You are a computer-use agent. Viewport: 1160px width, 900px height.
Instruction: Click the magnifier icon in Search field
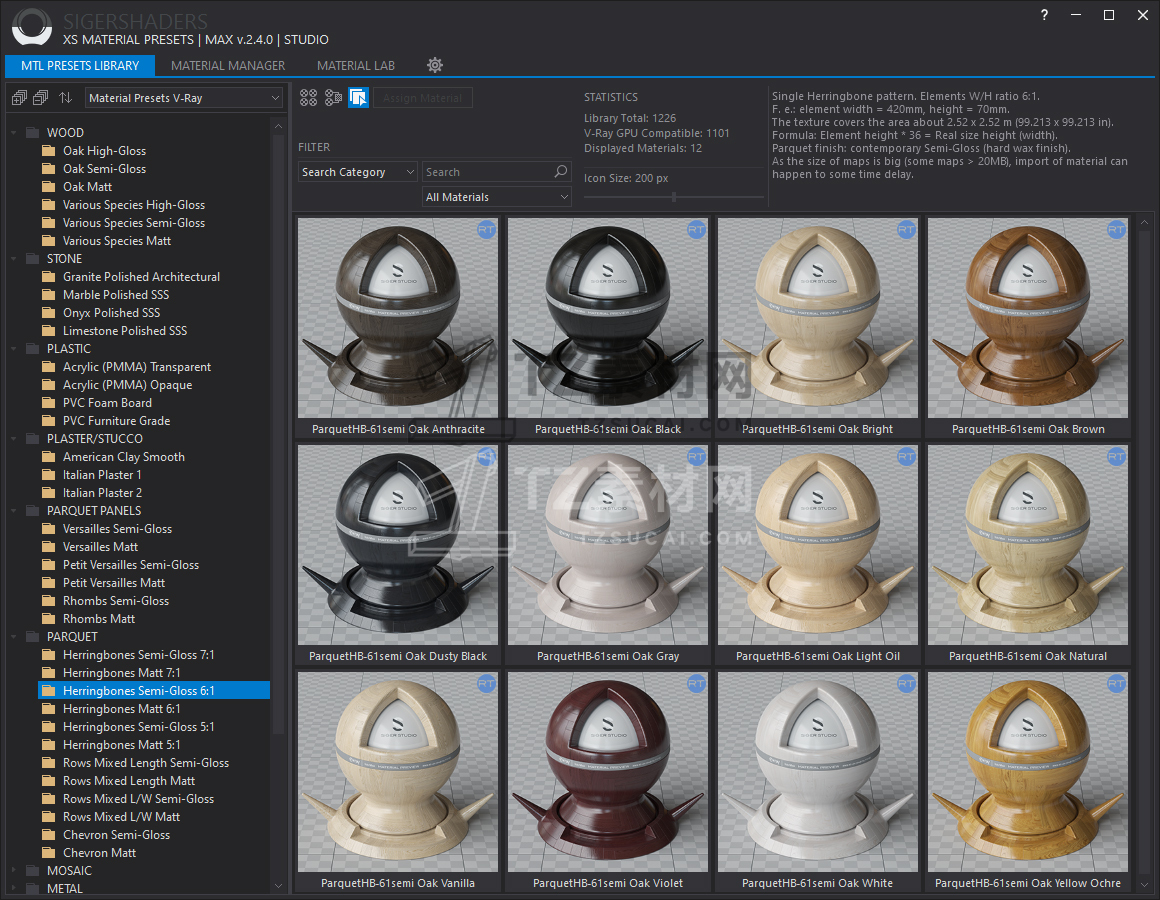[x=561, y=172]
